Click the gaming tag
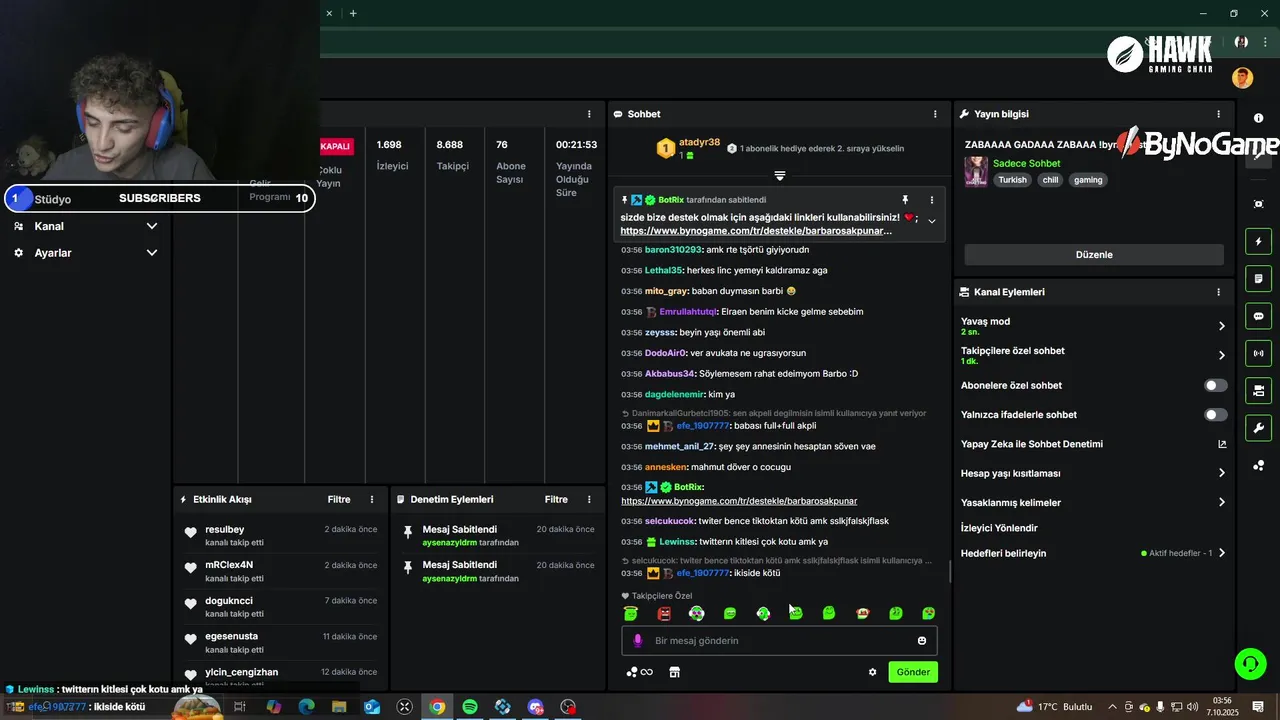 tap(1088, 180)
